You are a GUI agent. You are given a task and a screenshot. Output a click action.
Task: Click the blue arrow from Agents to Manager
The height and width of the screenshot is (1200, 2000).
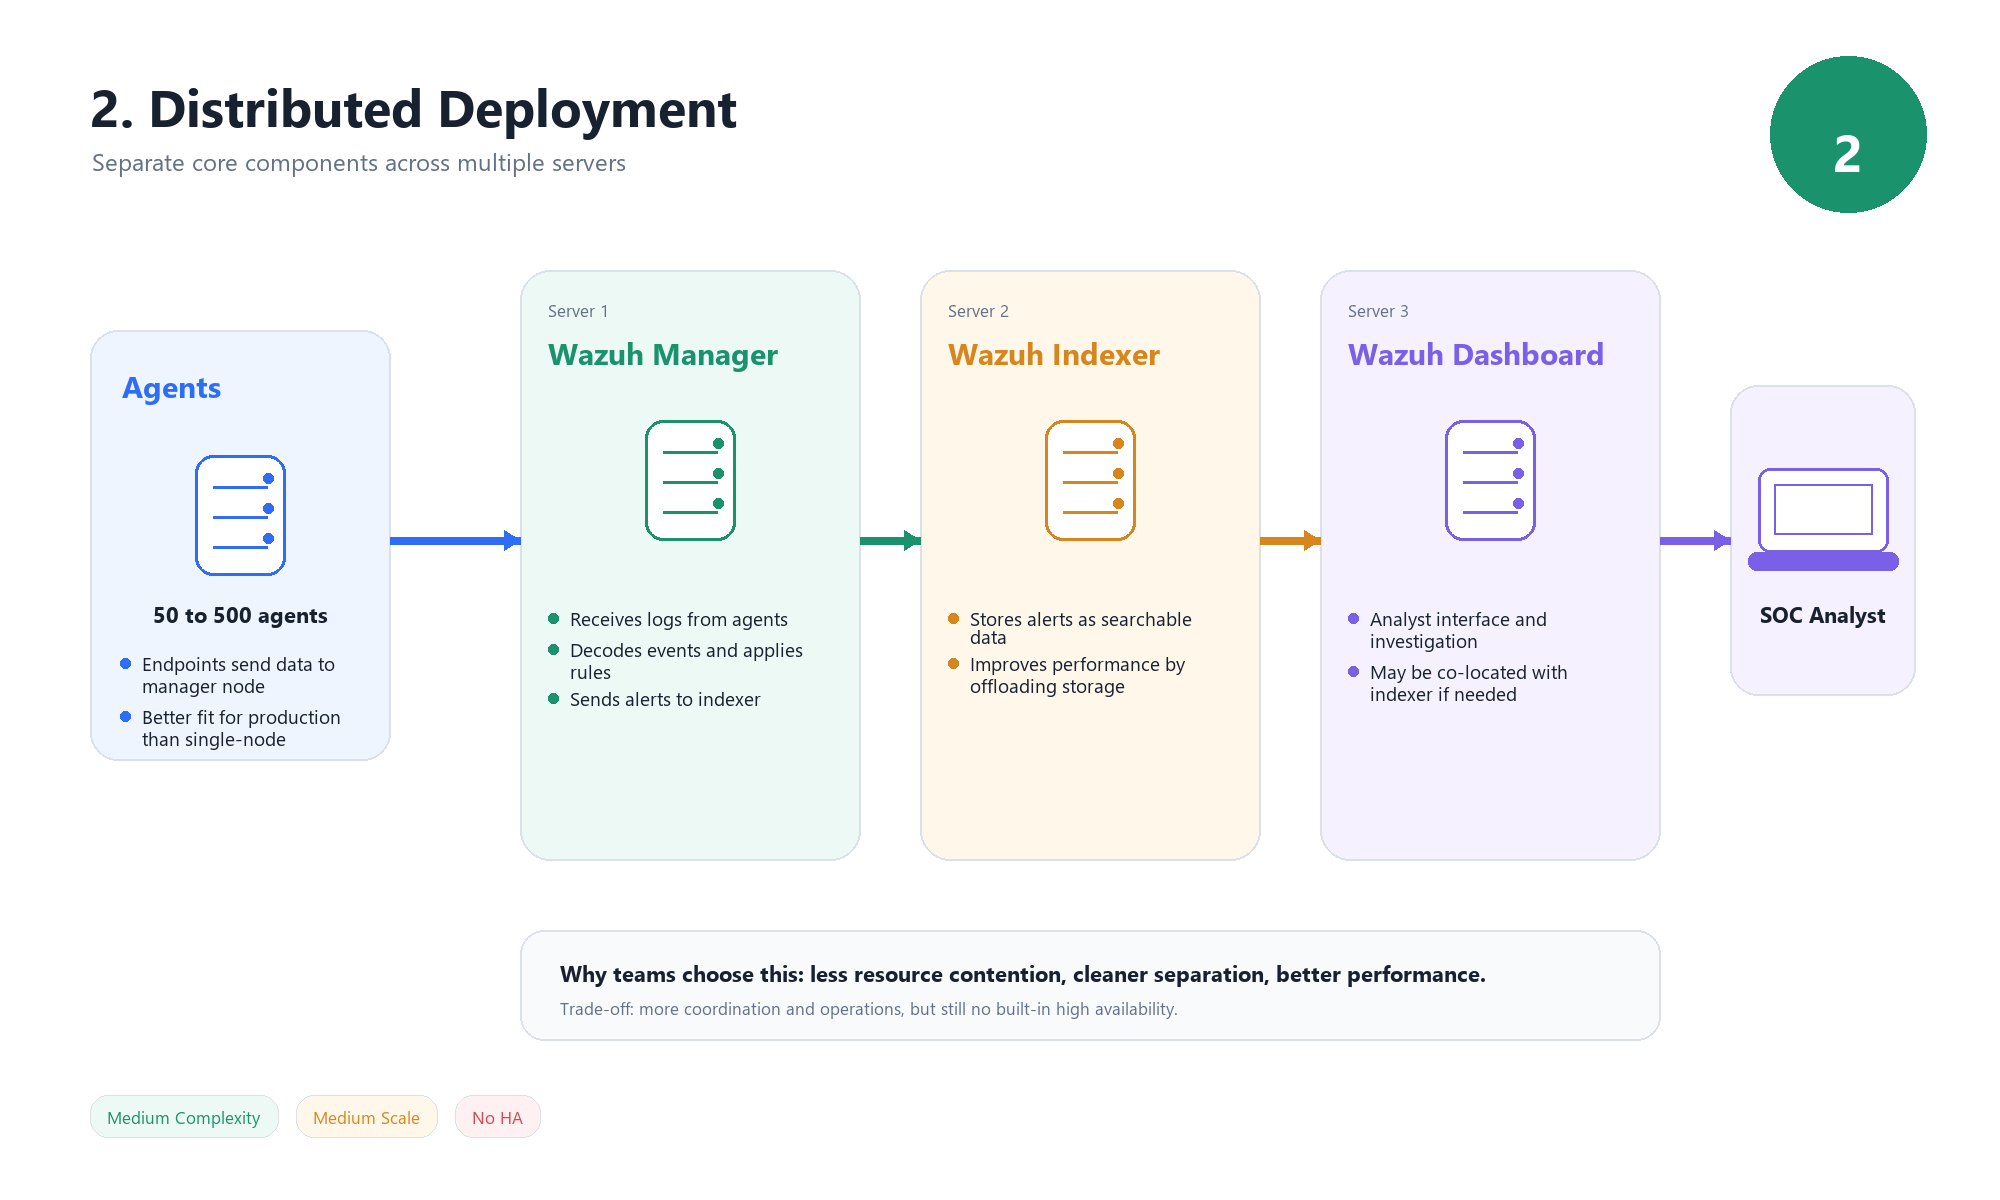coord(454,541)
